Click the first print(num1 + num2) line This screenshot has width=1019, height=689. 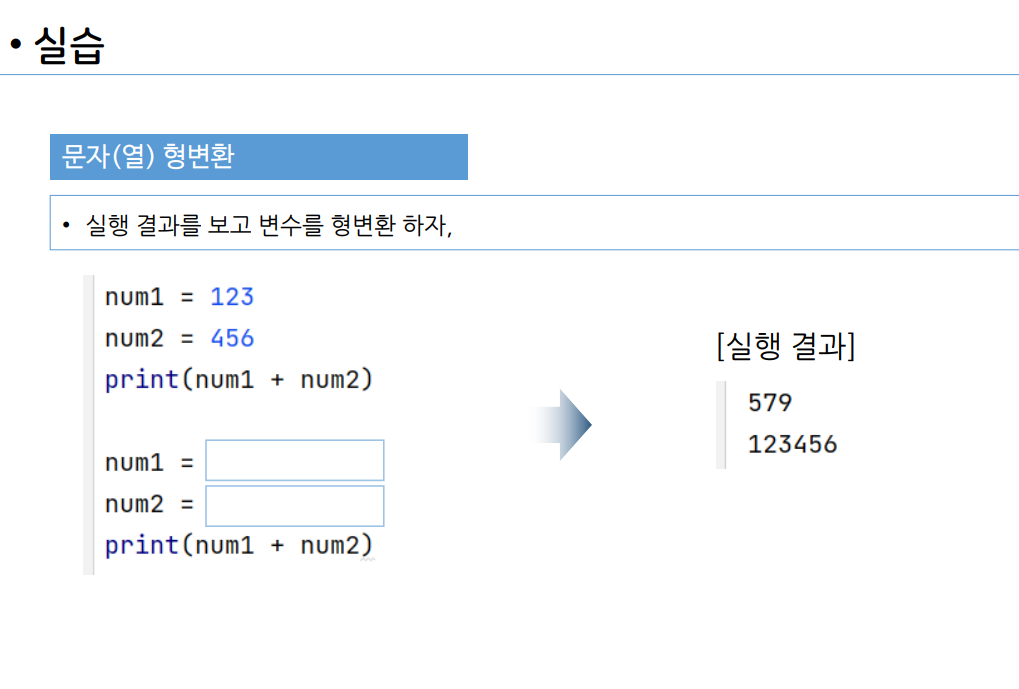coord(239,380)
